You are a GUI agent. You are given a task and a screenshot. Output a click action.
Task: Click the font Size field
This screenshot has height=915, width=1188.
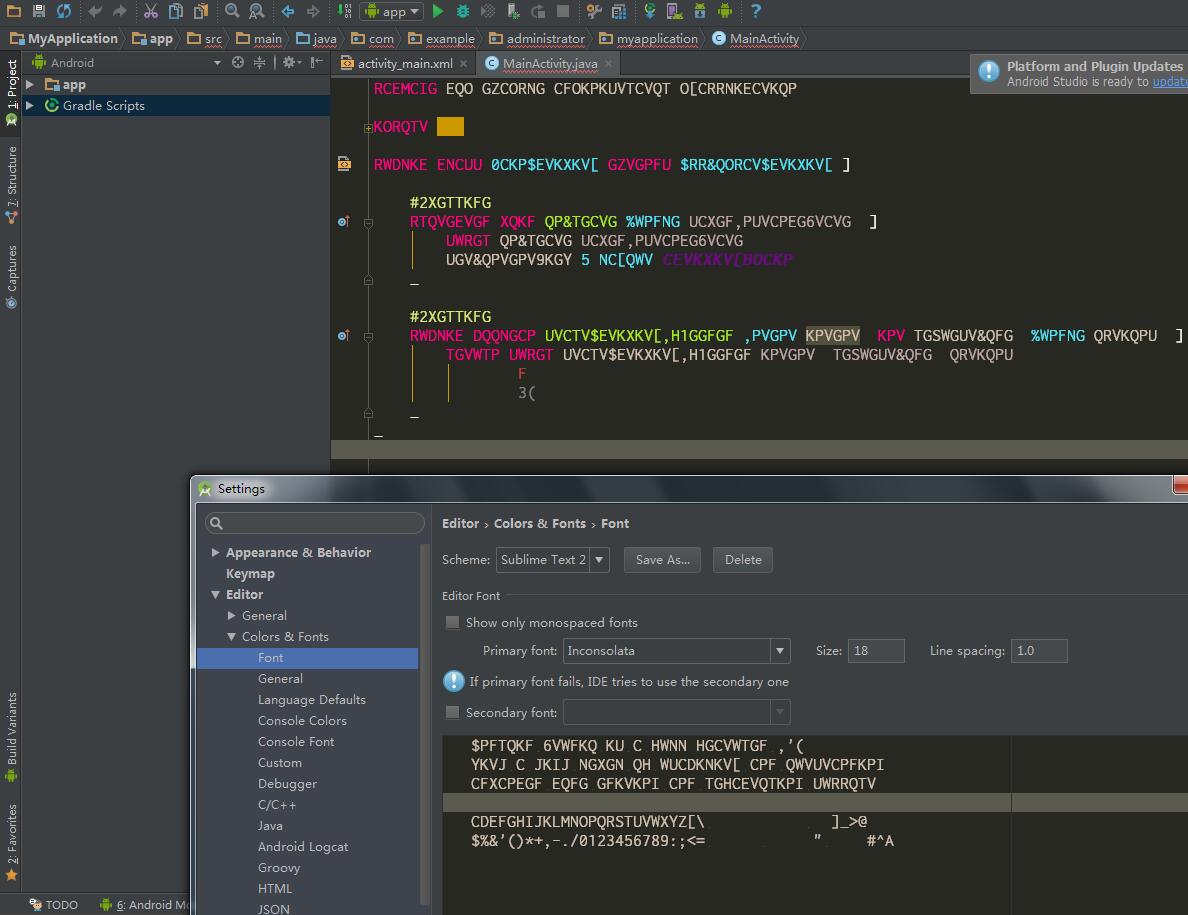click(x=876, y=651)
